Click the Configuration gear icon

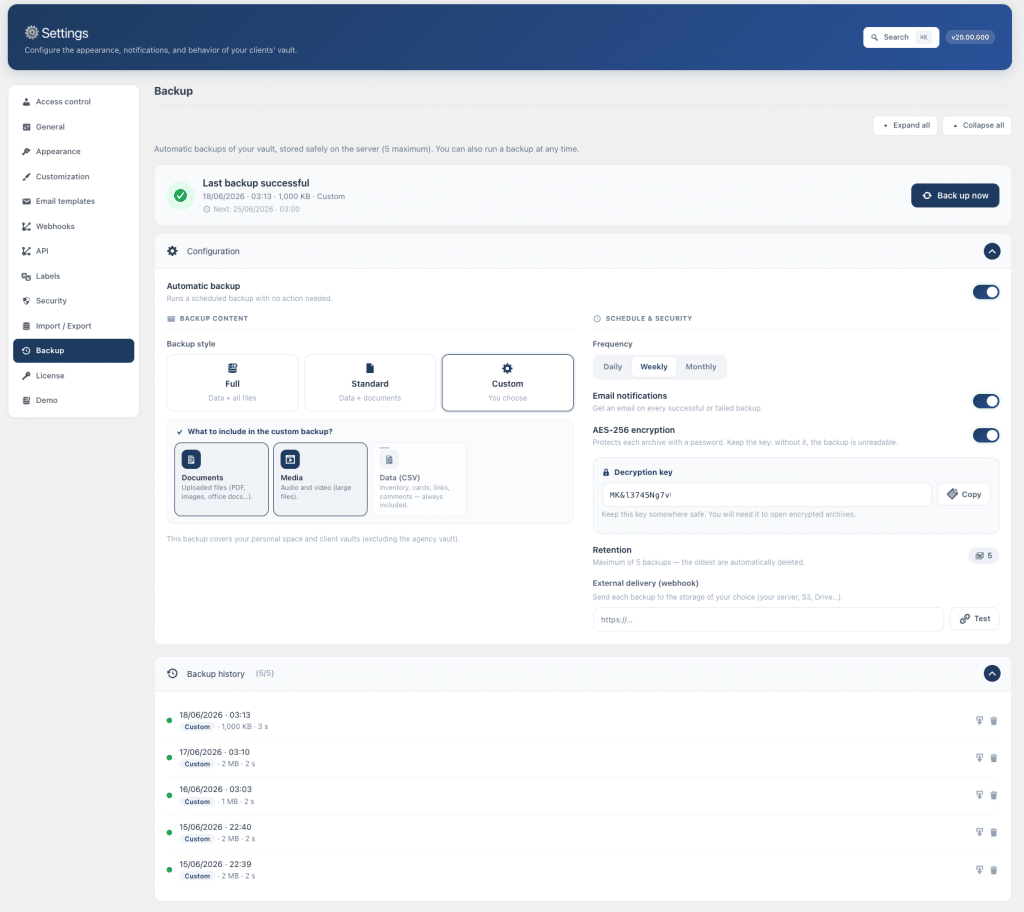tap(172, 251)
